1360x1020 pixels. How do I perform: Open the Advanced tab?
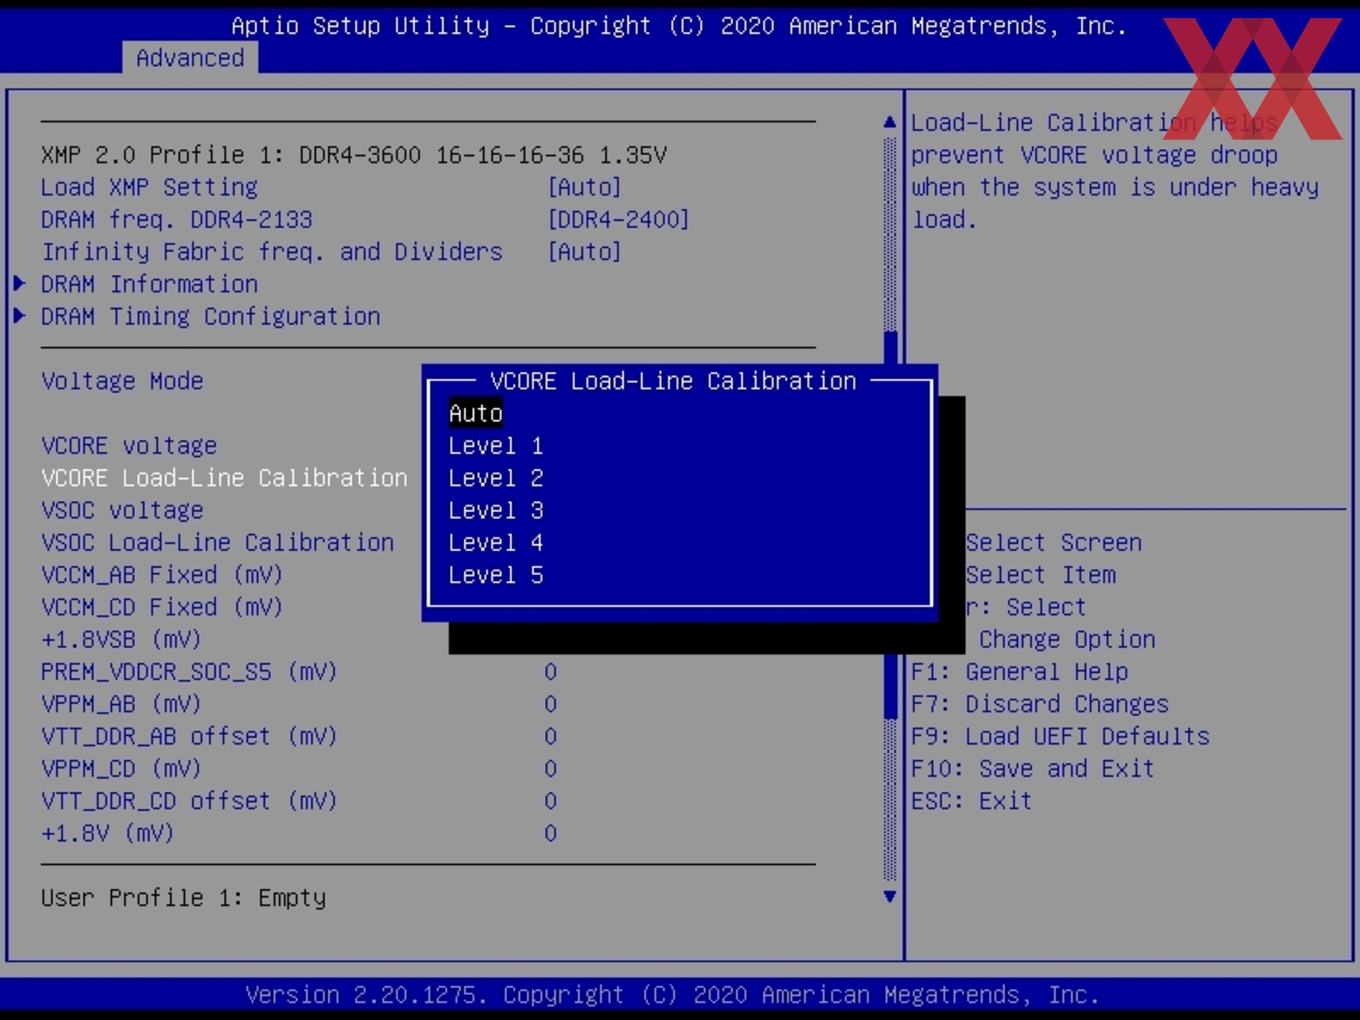click(190, 58)
